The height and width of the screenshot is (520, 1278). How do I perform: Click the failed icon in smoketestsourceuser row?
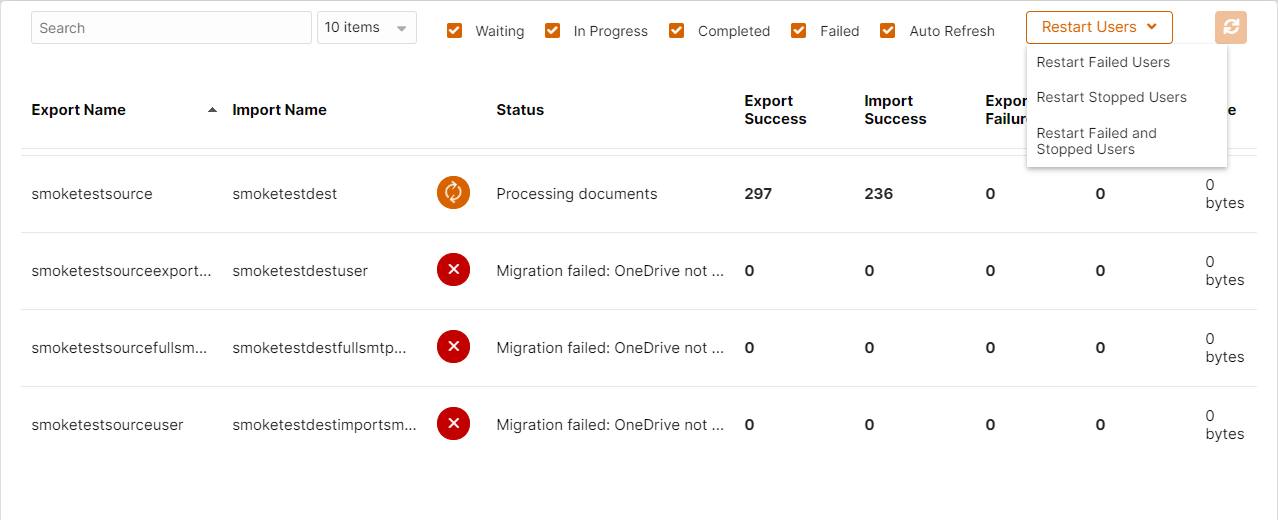453,423
